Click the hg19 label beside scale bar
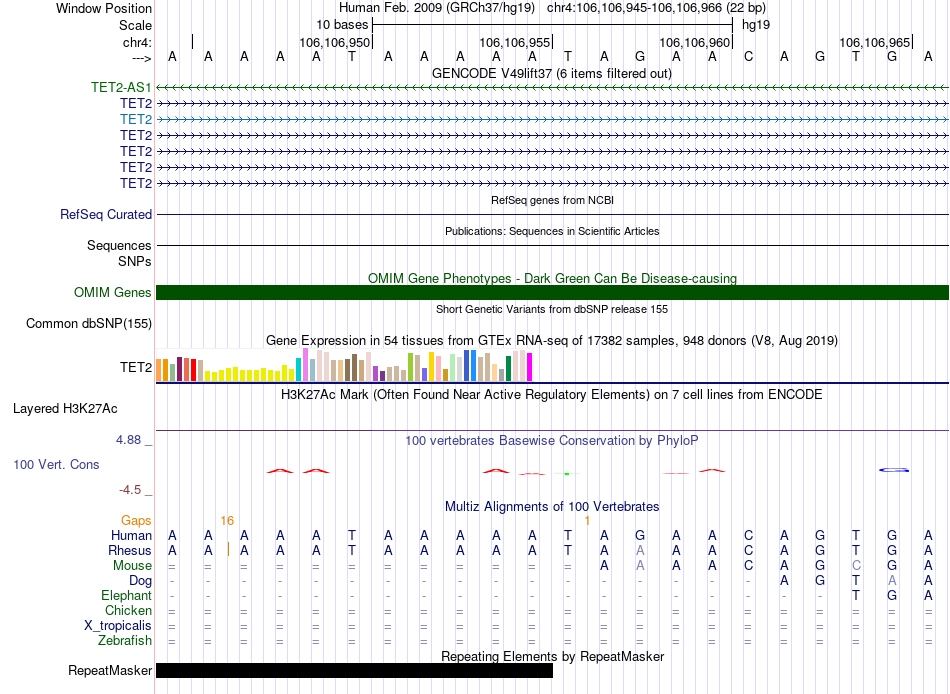The width and height of the screenshot is (950, 694). 756,25
